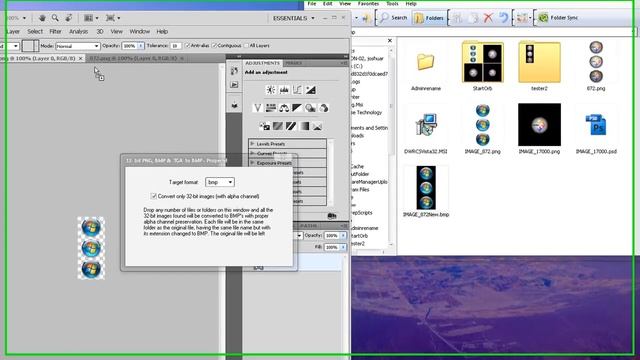
Task: Expand the Levels Presets list
Action: coord(252,144)
